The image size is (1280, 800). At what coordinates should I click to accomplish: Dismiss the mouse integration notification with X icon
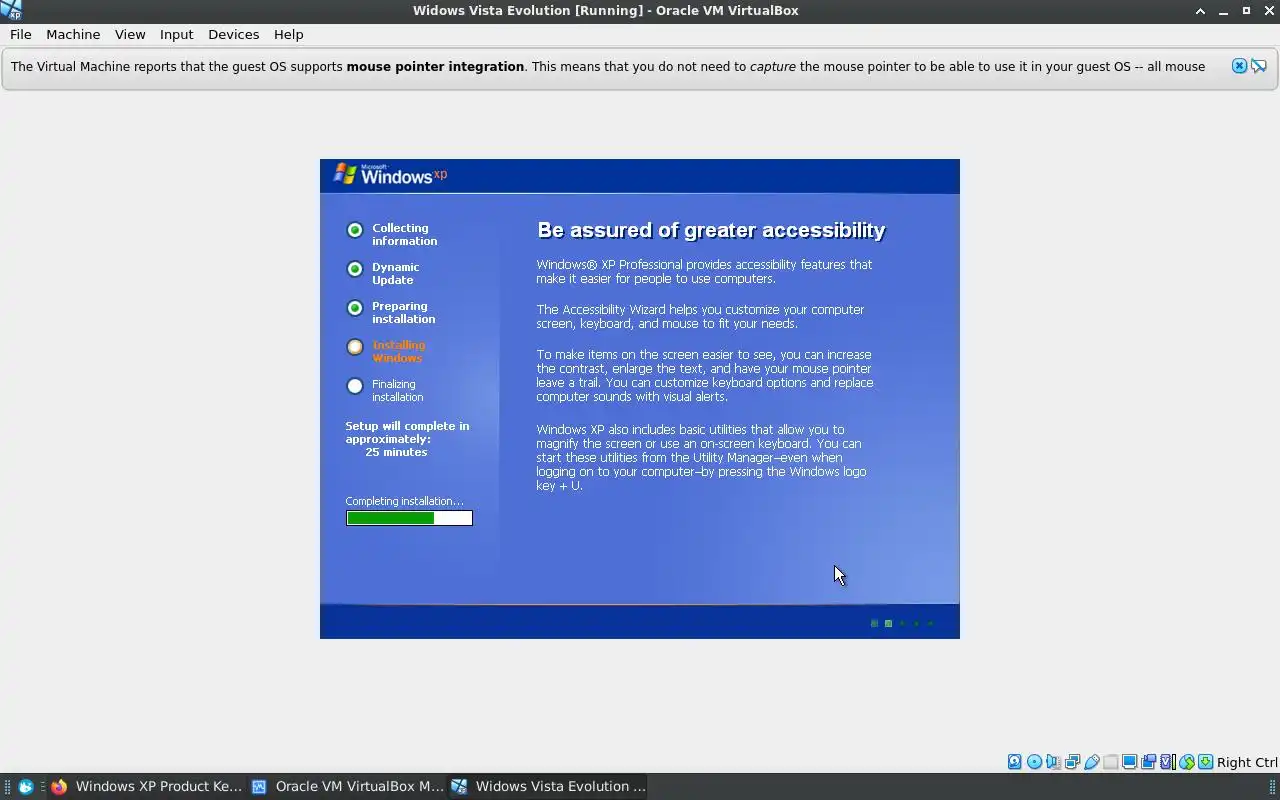coord(1239,66)
